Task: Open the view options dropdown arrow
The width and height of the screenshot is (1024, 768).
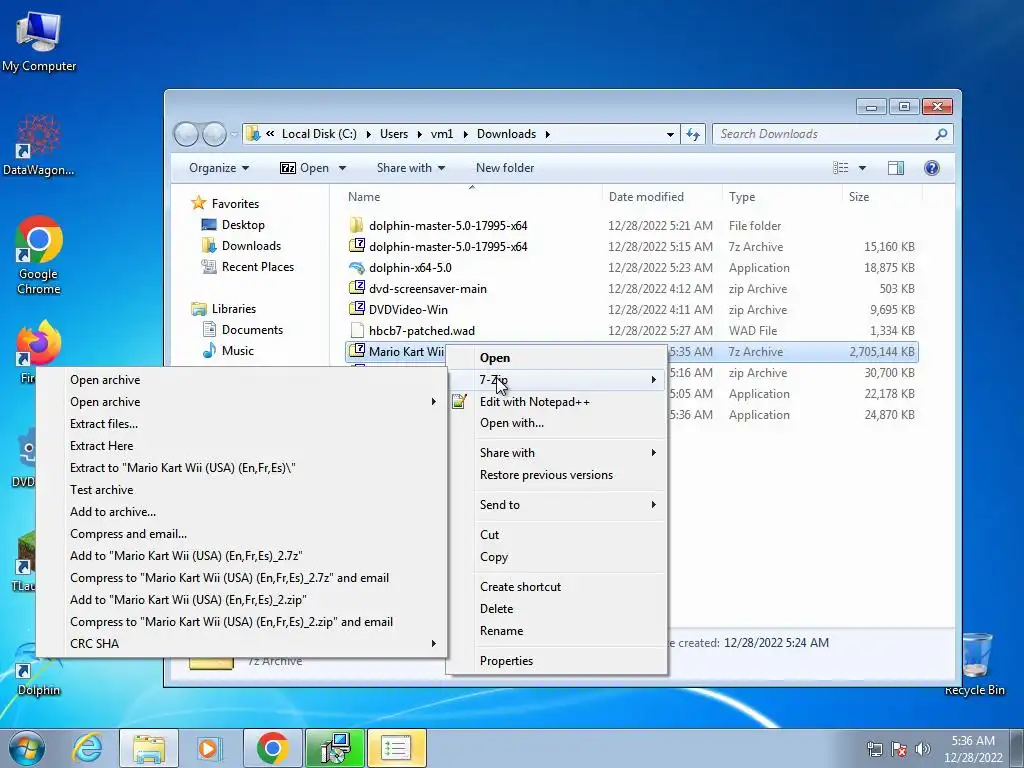Action: click(x=862, y=168)
